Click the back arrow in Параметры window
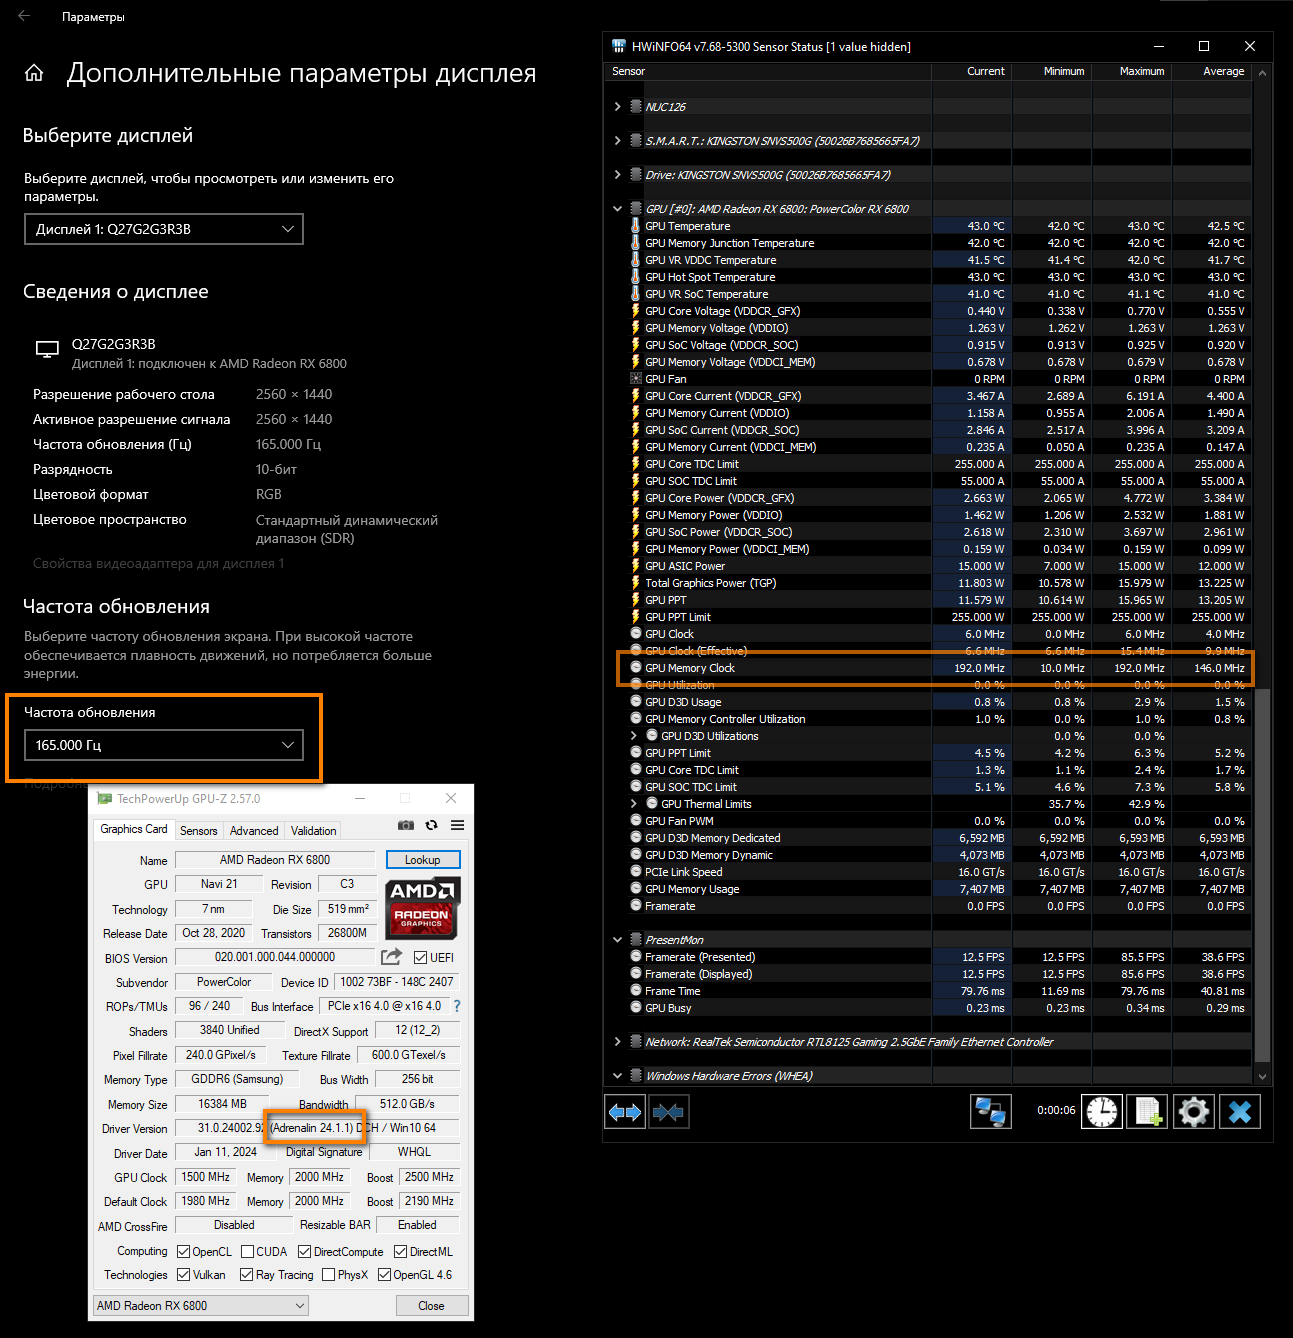The image size is (1293, 1338). point(24,16)
